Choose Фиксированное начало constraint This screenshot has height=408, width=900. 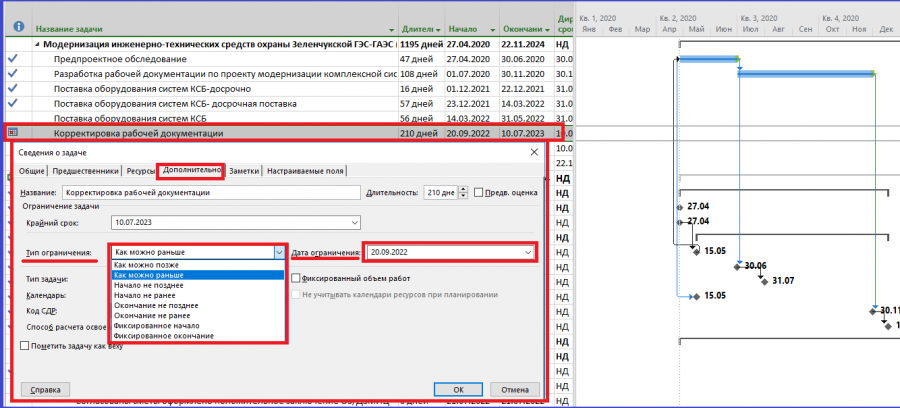[199, 325]
